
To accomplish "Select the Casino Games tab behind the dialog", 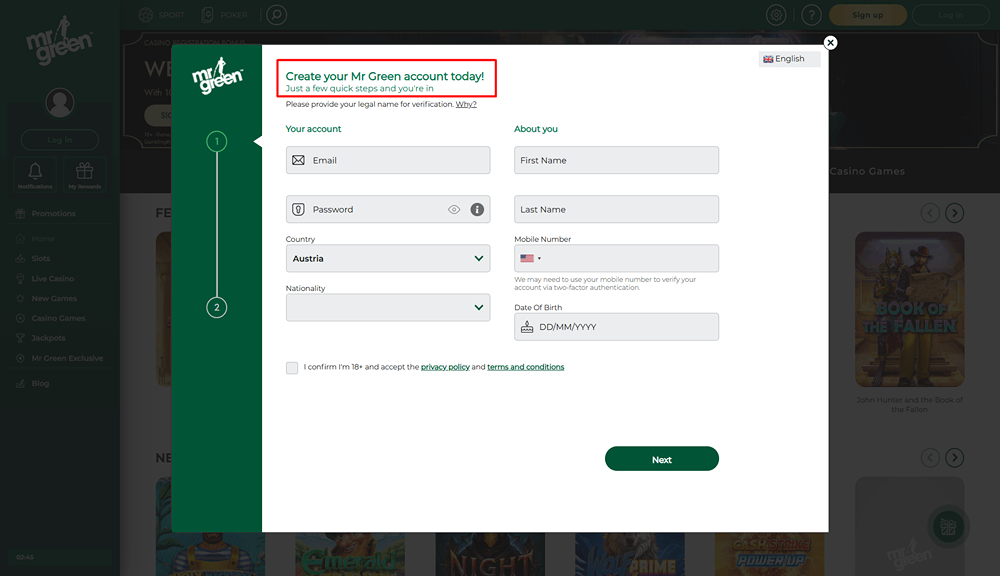I will pos(867,171).
